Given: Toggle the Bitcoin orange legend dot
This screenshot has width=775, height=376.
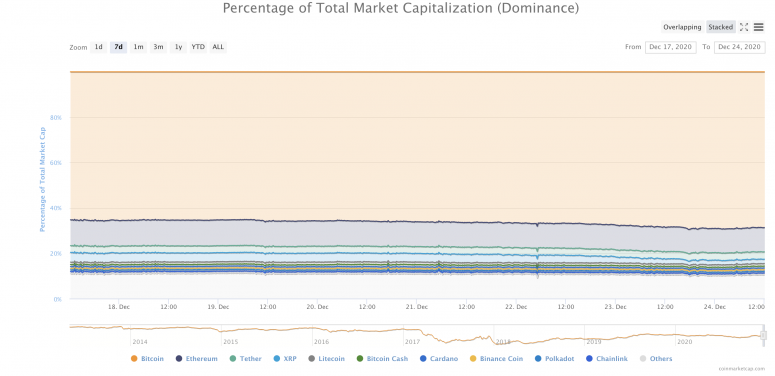Looking at the screenshot, I should (x=134, y=359).
